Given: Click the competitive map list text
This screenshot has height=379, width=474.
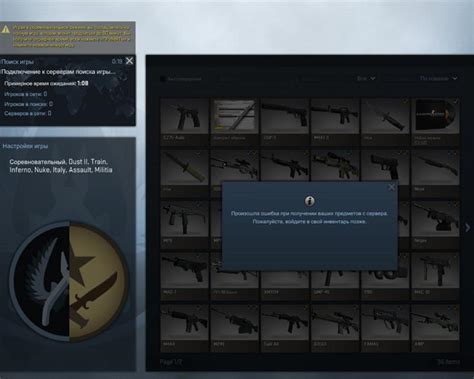Looking at the screenshot, I should pos(61,166).
